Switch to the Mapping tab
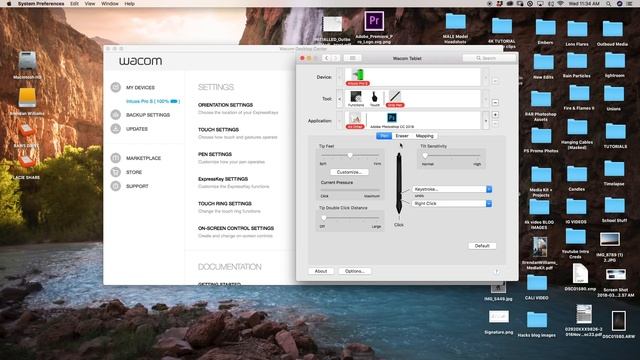The image size is (640, 360). pos(424,136)
